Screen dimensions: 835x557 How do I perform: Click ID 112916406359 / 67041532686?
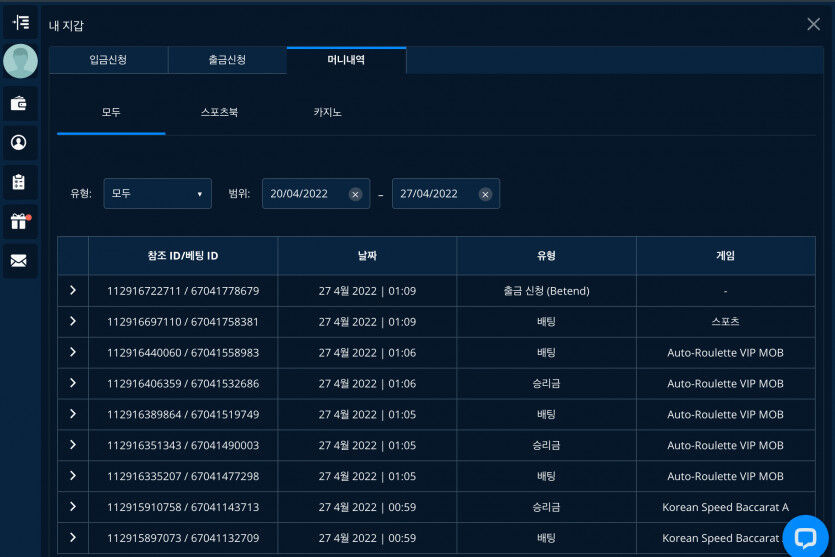183,383
